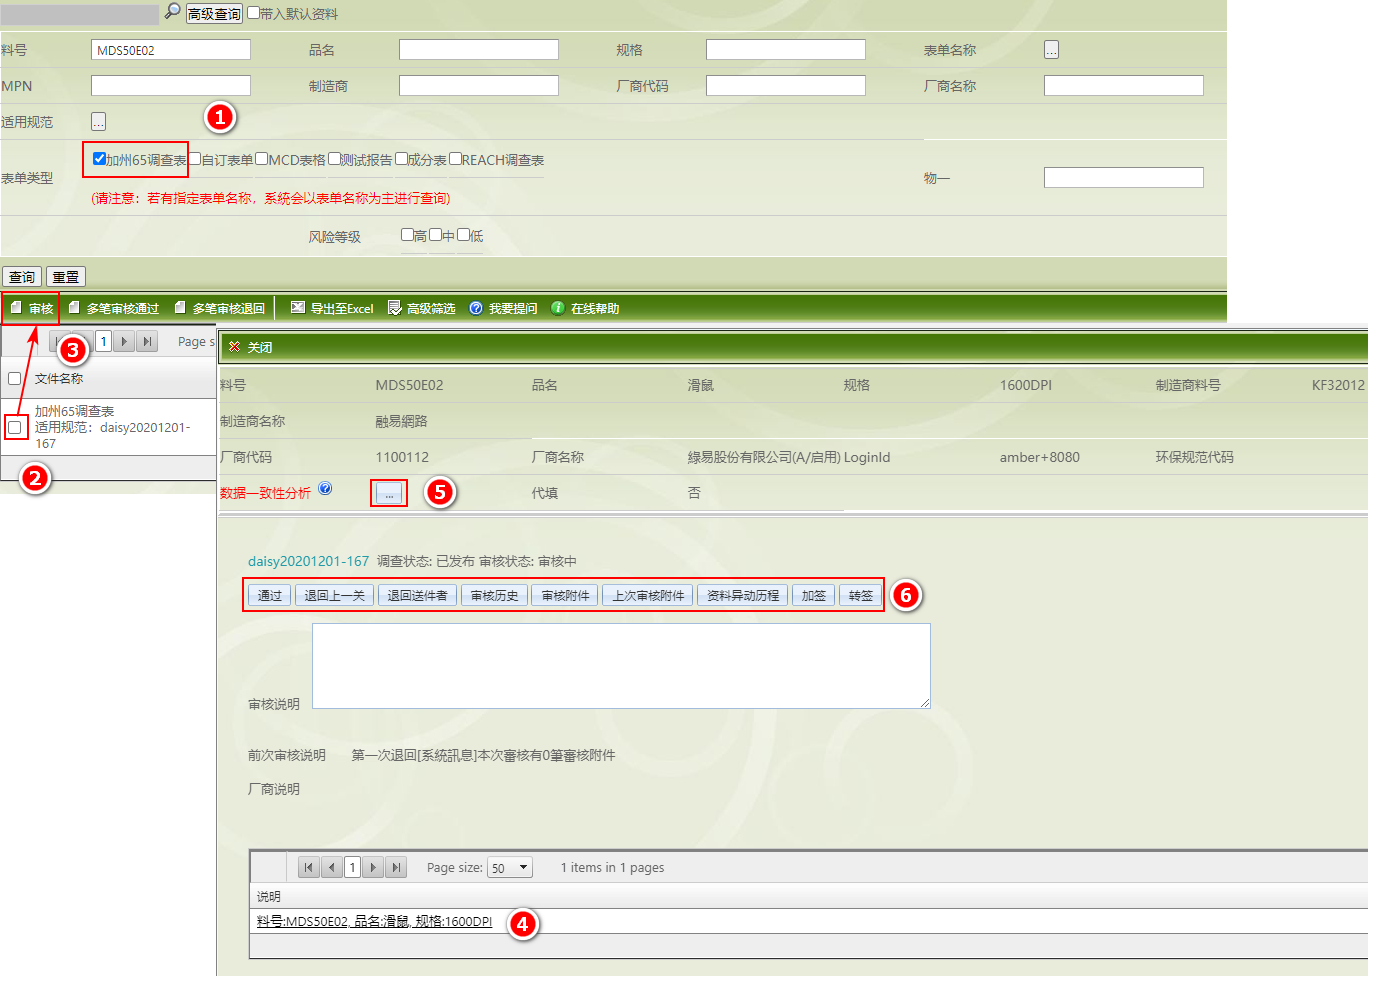Click the 说明 column header
The width and height of the screenshot is (1373, 983).
click(x=268, y=897)
